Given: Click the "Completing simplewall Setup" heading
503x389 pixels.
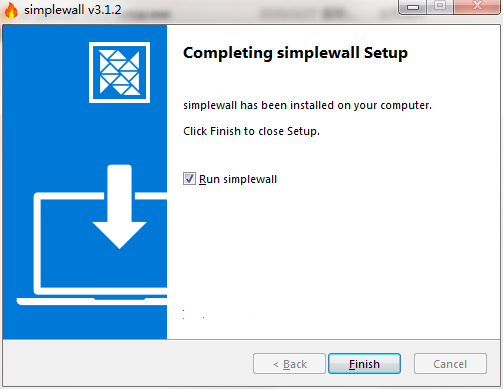Looking at the screenshot, I should [295, 53].
